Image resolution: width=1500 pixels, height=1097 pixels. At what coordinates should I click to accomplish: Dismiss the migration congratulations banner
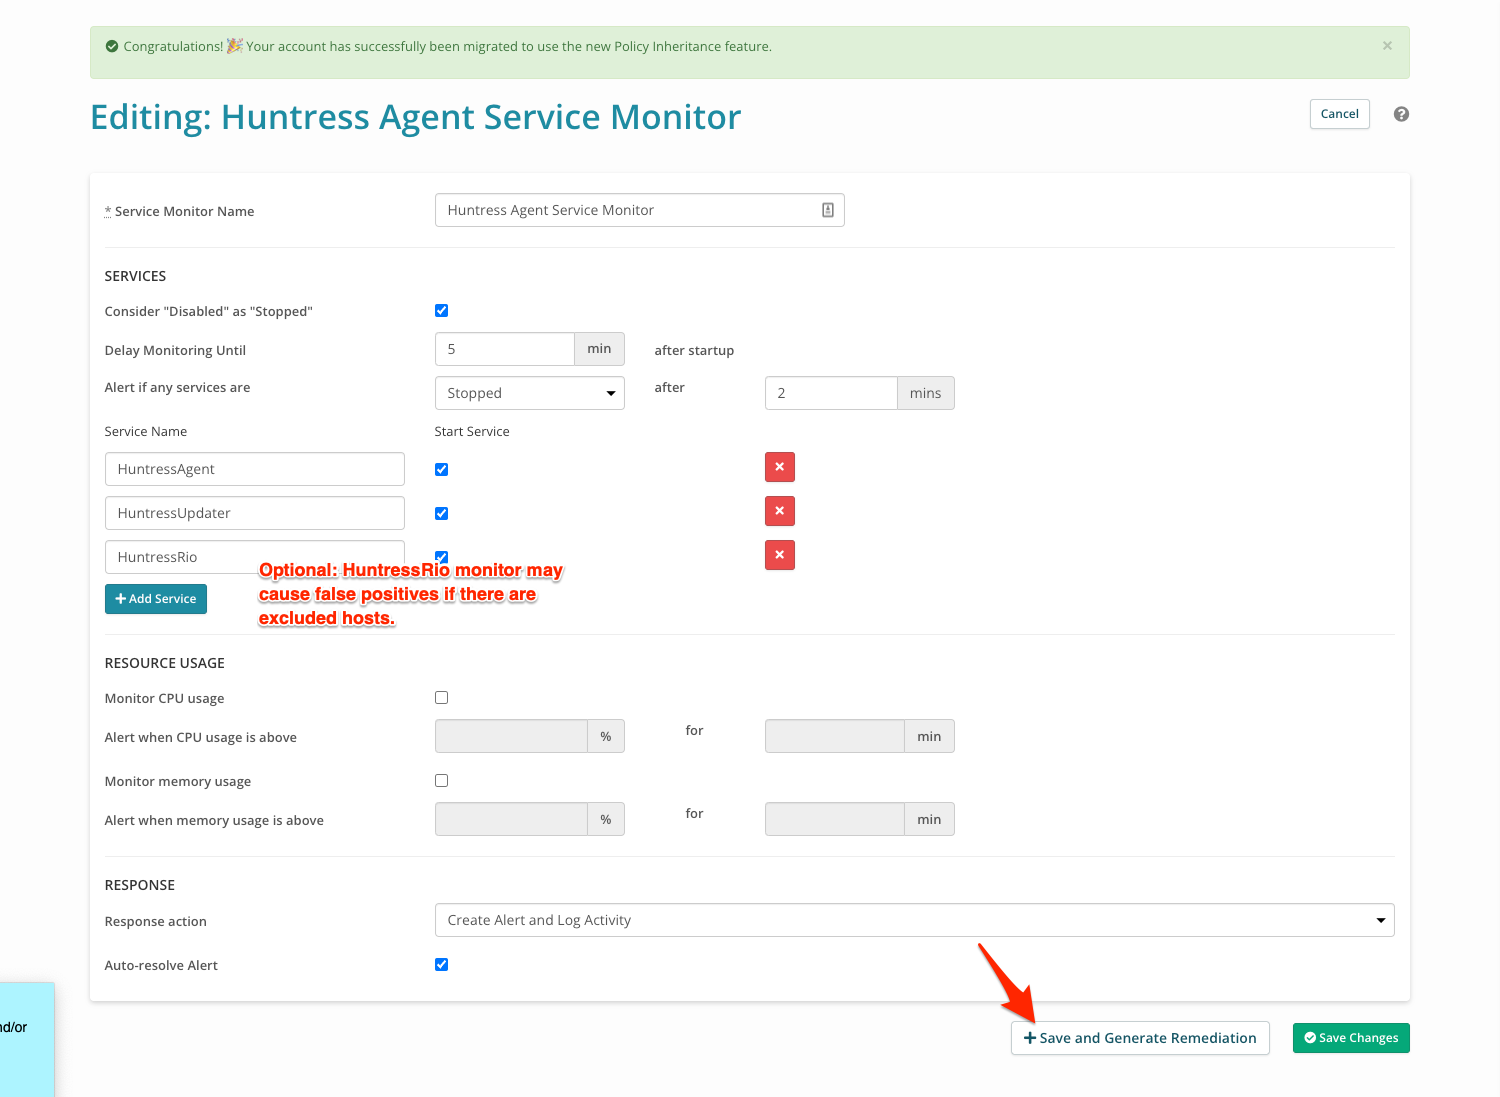point(1387,45)
